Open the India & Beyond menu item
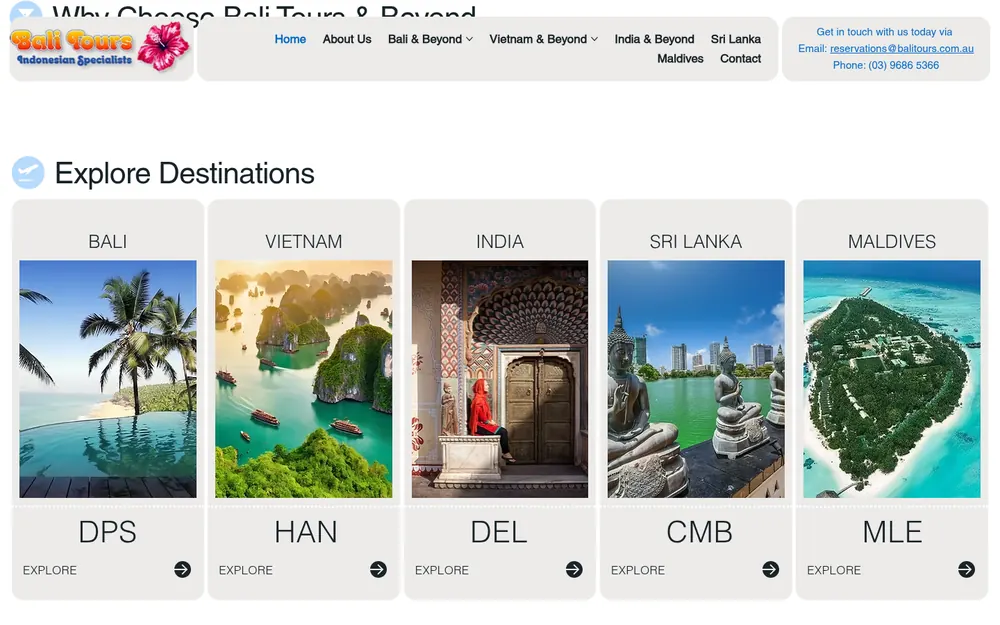 click(x=654, y=39)
